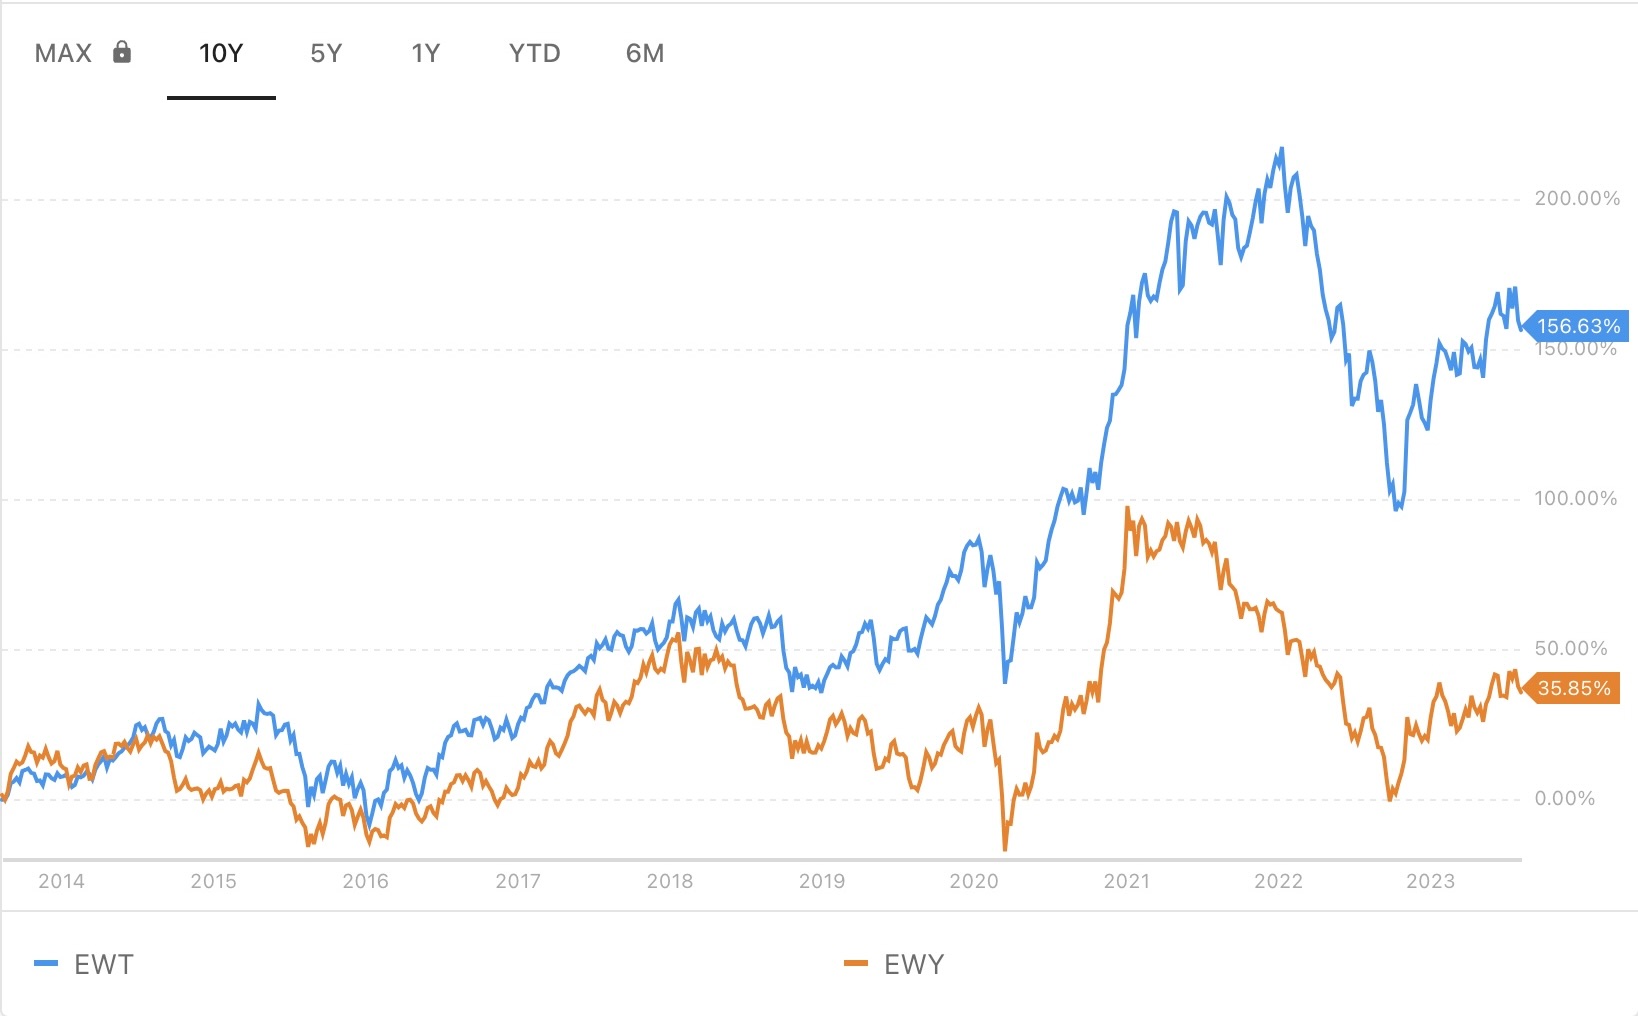Screen dimensions: 1638x1016
Task: Click the blue 156.63% value tag
Action: pyautogui.click(x=1578, y=326)
